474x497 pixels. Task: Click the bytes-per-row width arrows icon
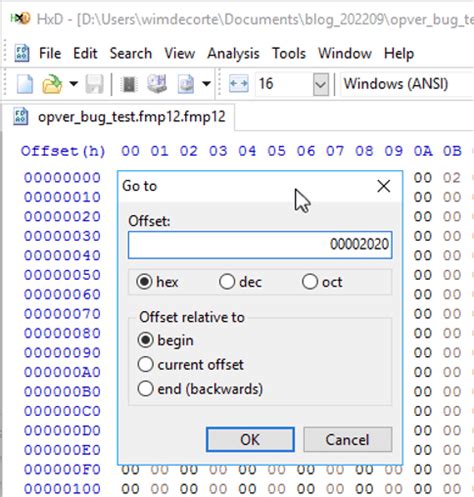[x=239, y=84]
